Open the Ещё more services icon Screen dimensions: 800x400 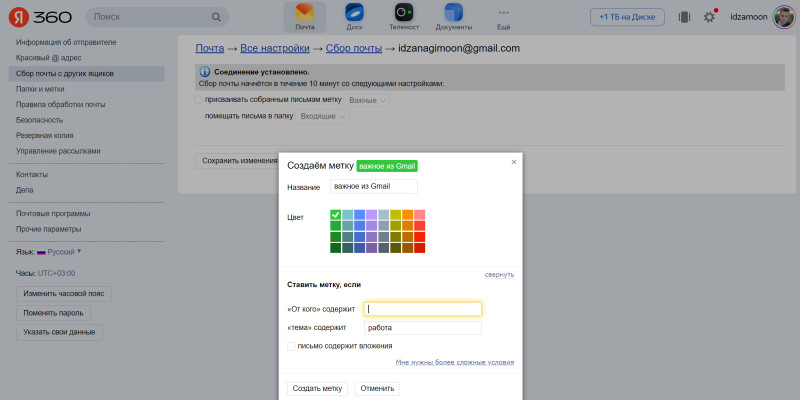point(503,16)
